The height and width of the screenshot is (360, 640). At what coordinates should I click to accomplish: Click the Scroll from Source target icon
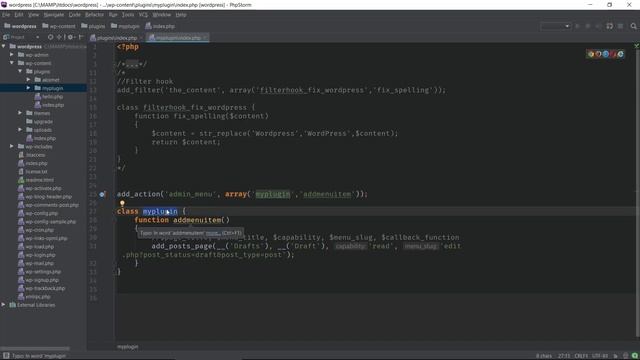[x=51, y=37]
